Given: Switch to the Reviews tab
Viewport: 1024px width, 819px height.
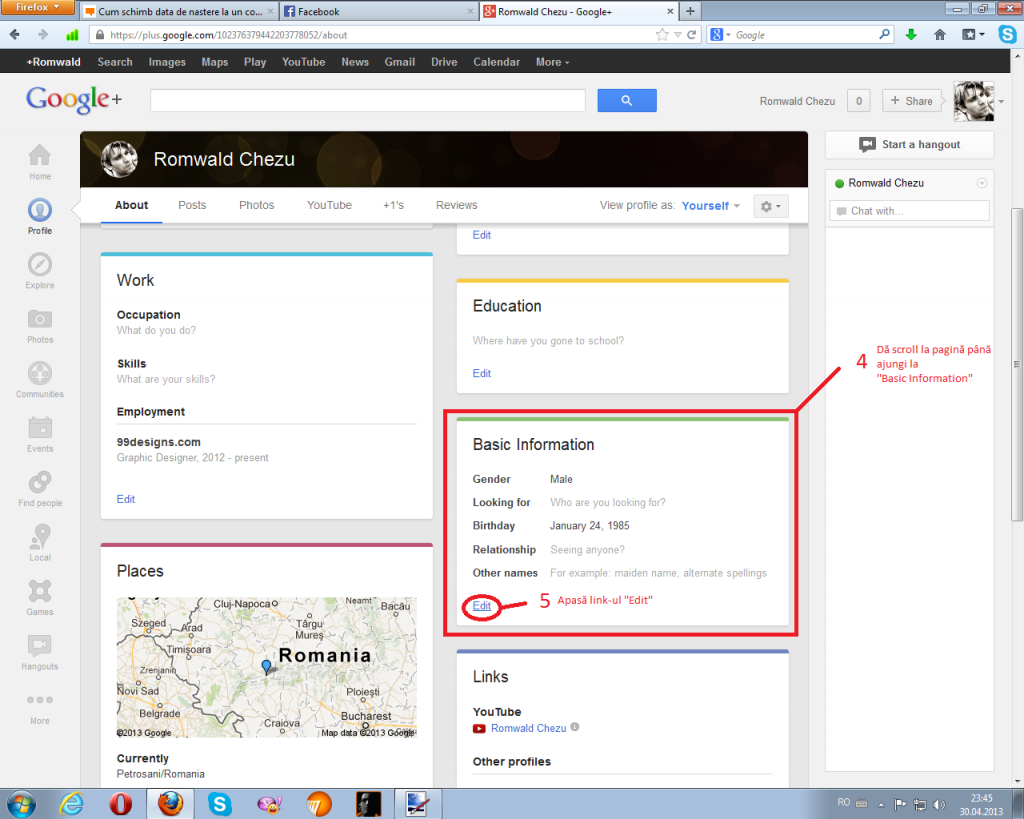Looking at the screenshot, I should (x=456, y=205).
